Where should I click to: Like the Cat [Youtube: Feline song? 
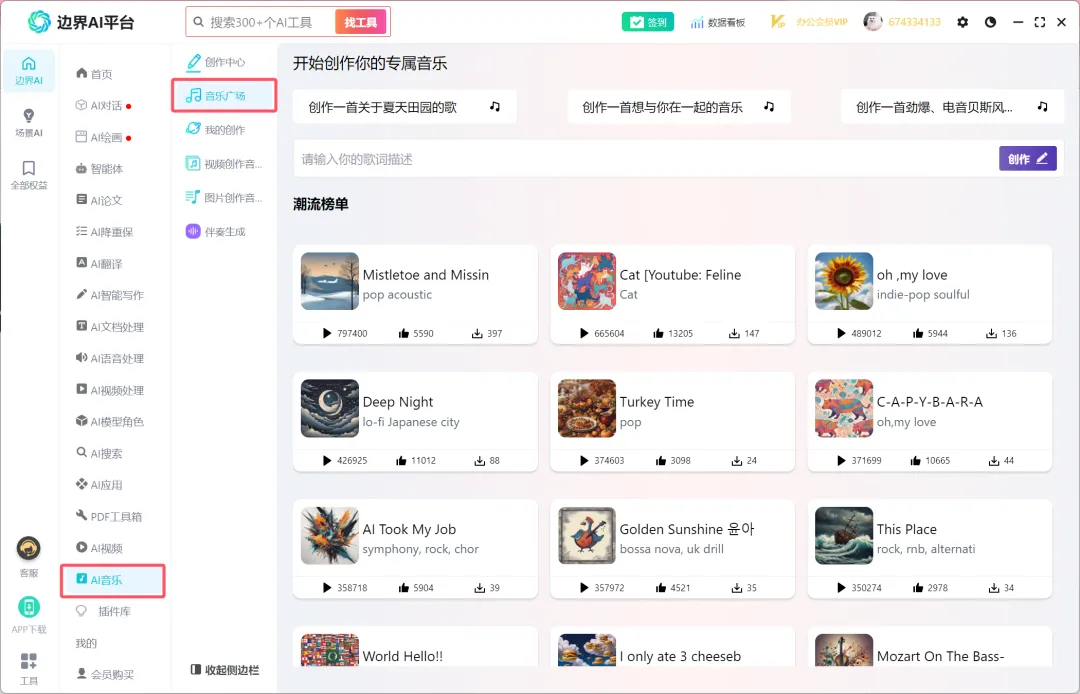click(x=658, y=333)
